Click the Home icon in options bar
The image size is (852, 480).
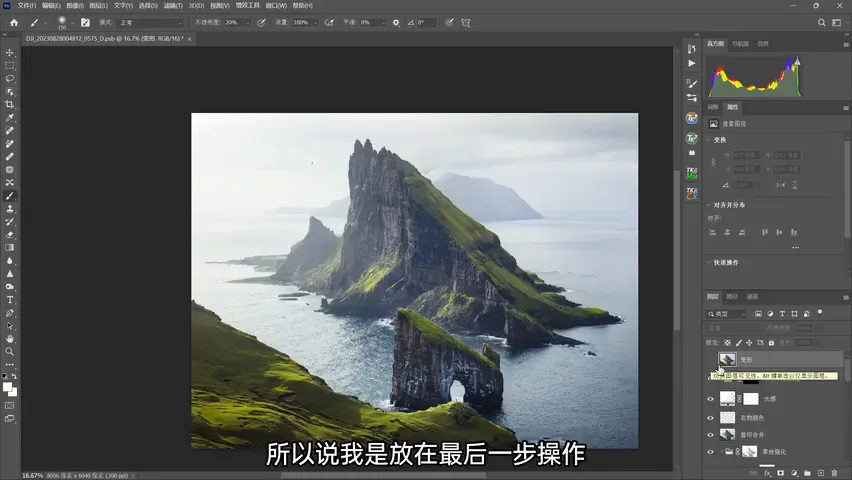14,22
